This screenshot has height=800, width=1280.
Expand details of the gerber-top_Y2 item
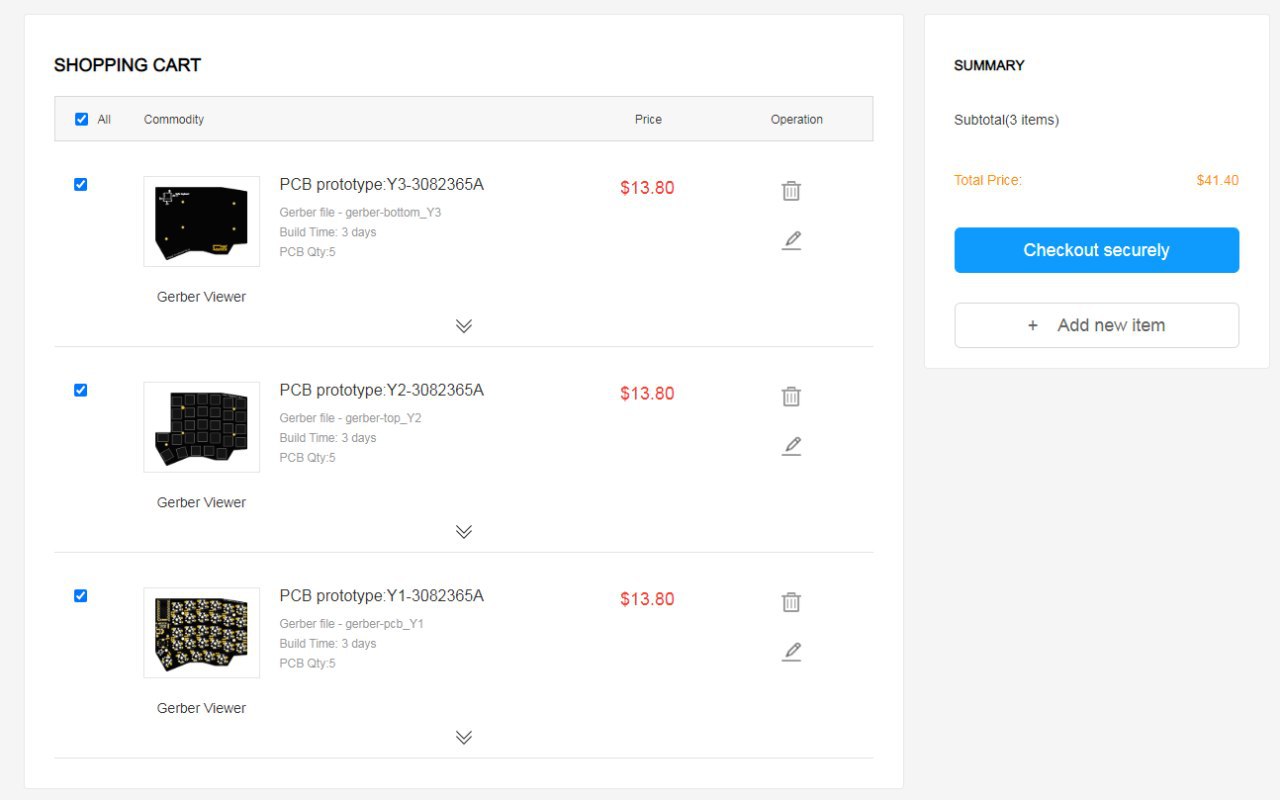point(463,532)
